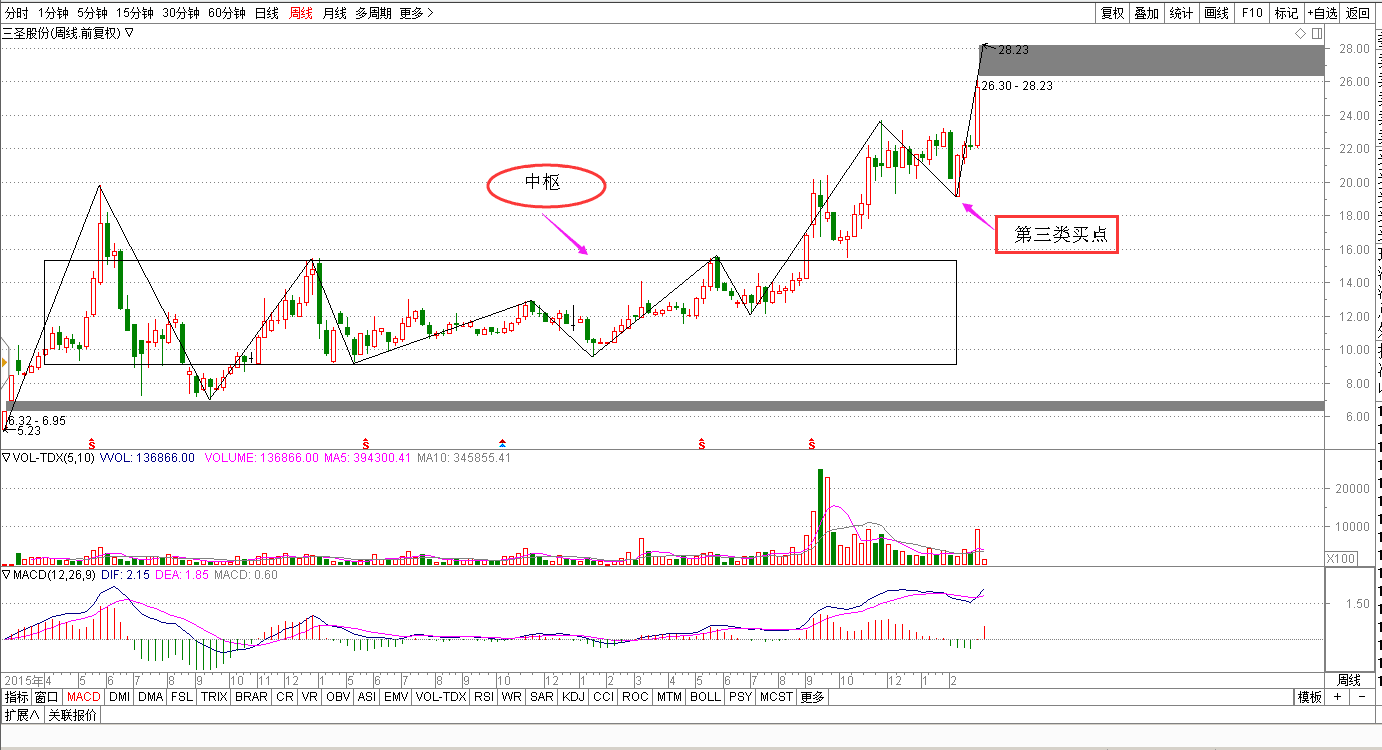Click the 复权 adjustment button

[x=1112, y=13]
